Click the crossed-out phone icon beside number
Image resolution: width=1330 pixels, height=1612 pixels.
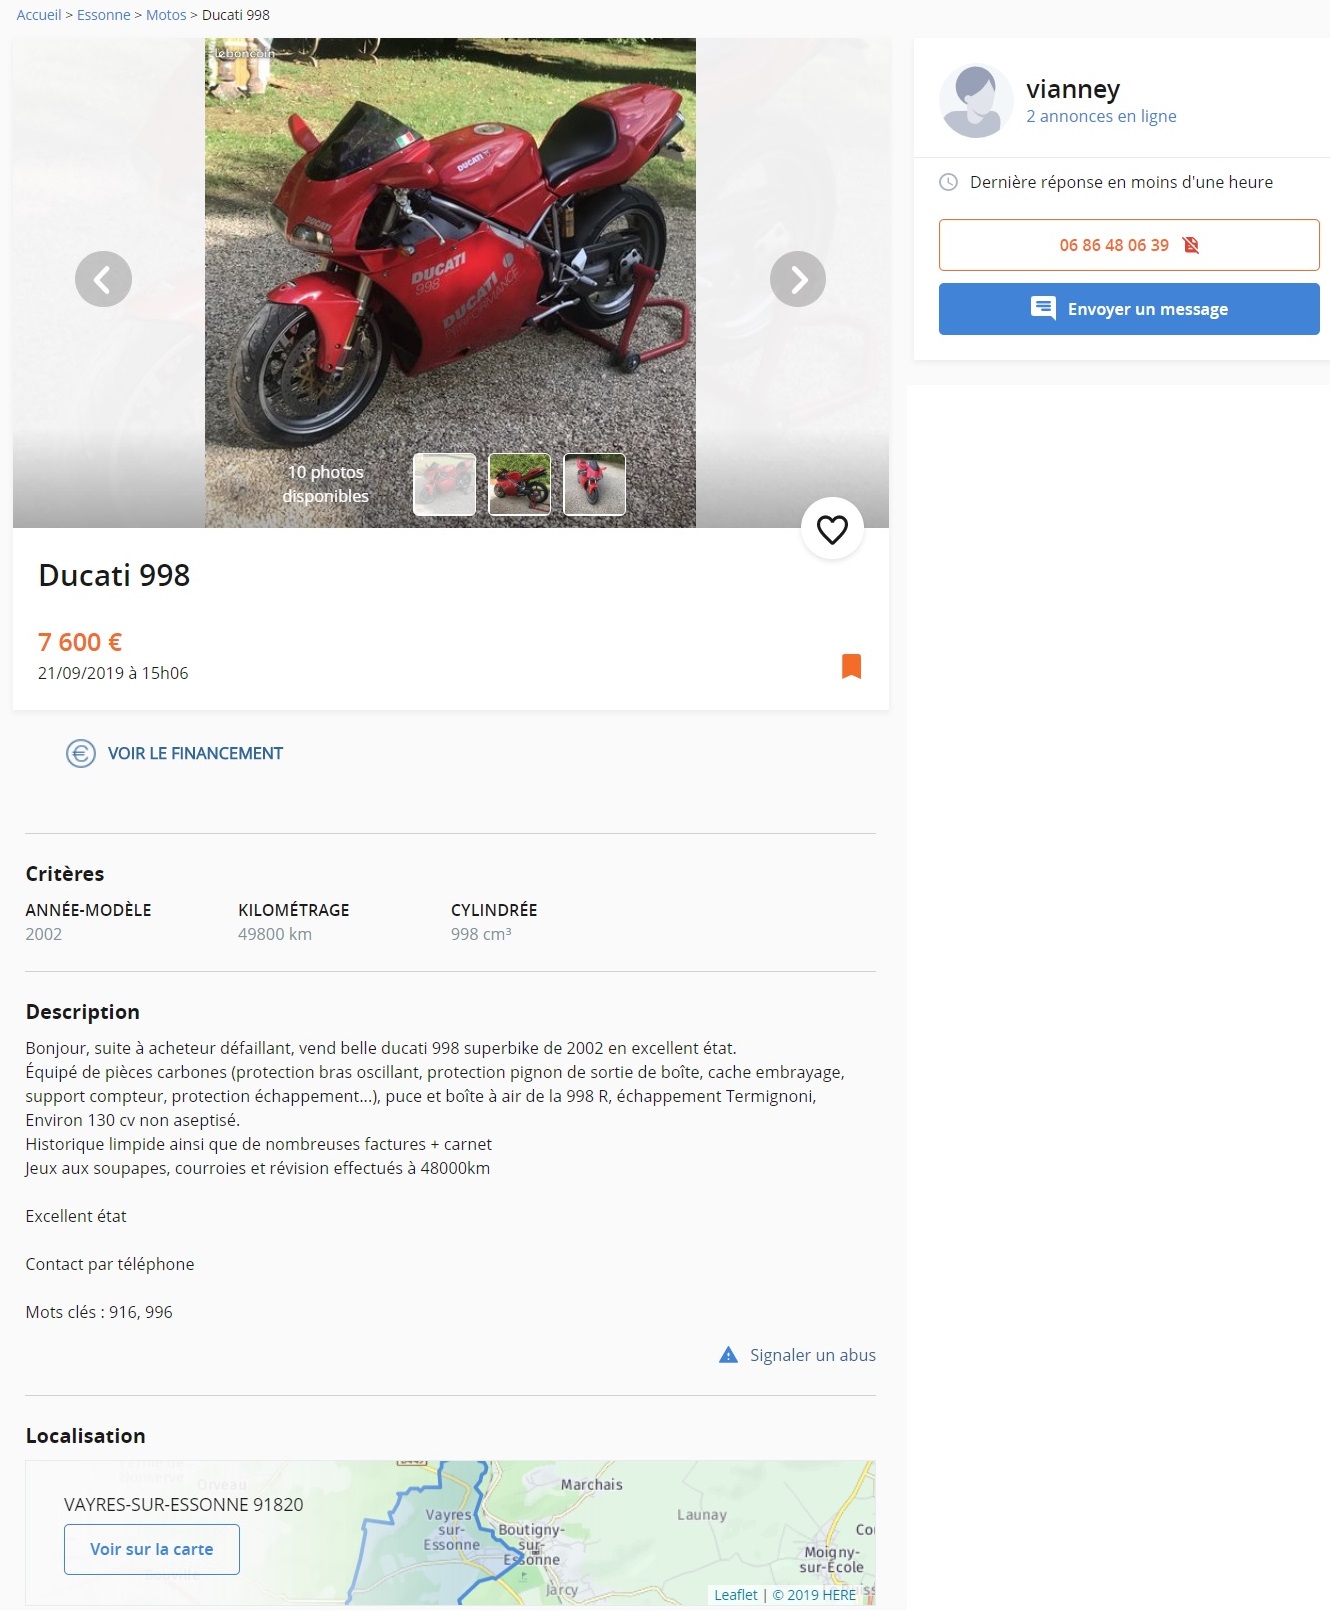1191,245
